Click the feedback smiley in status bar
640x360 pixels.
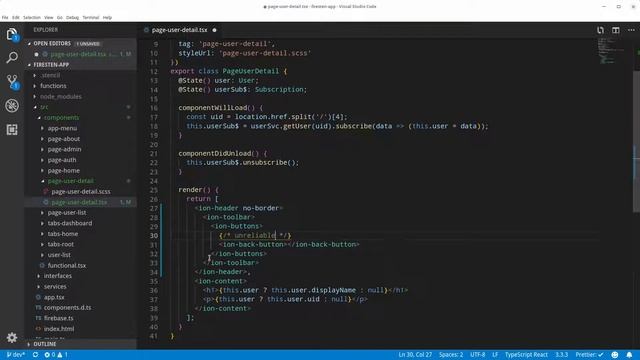point(615,355)
